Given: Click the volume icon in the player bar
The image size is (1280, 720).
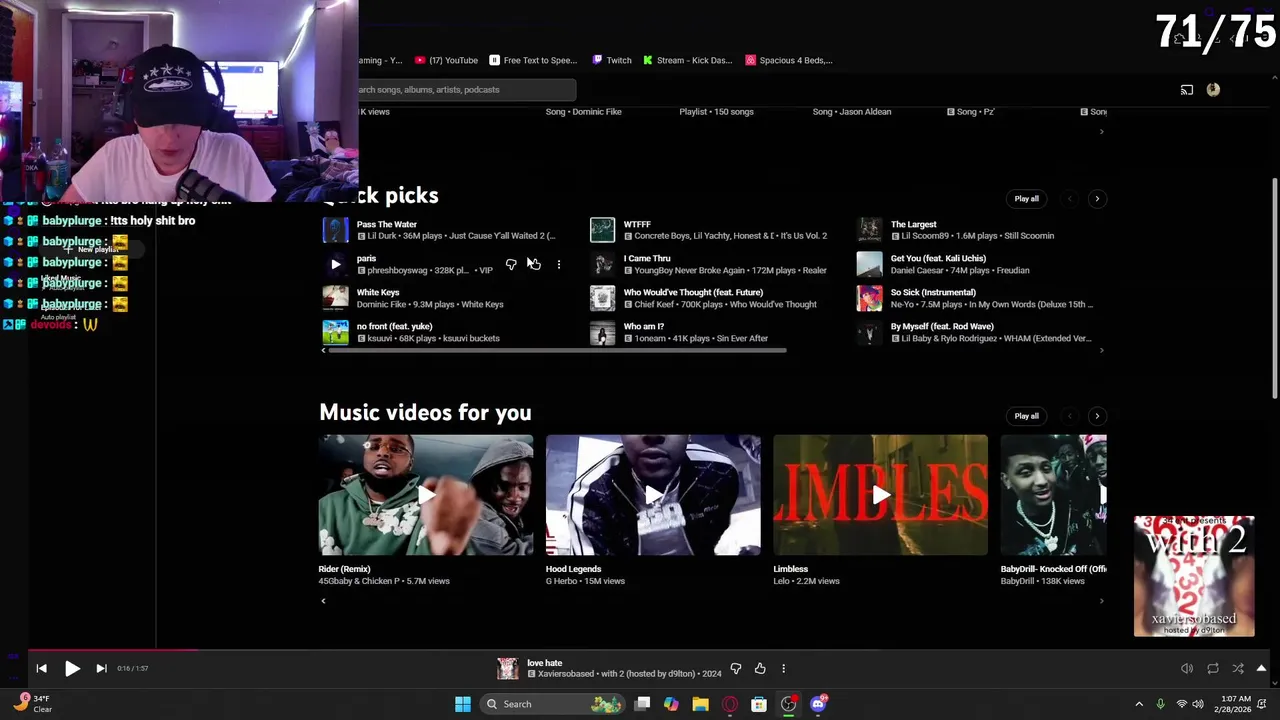Looking at the screenshot, I should (x=1187, y=668).
